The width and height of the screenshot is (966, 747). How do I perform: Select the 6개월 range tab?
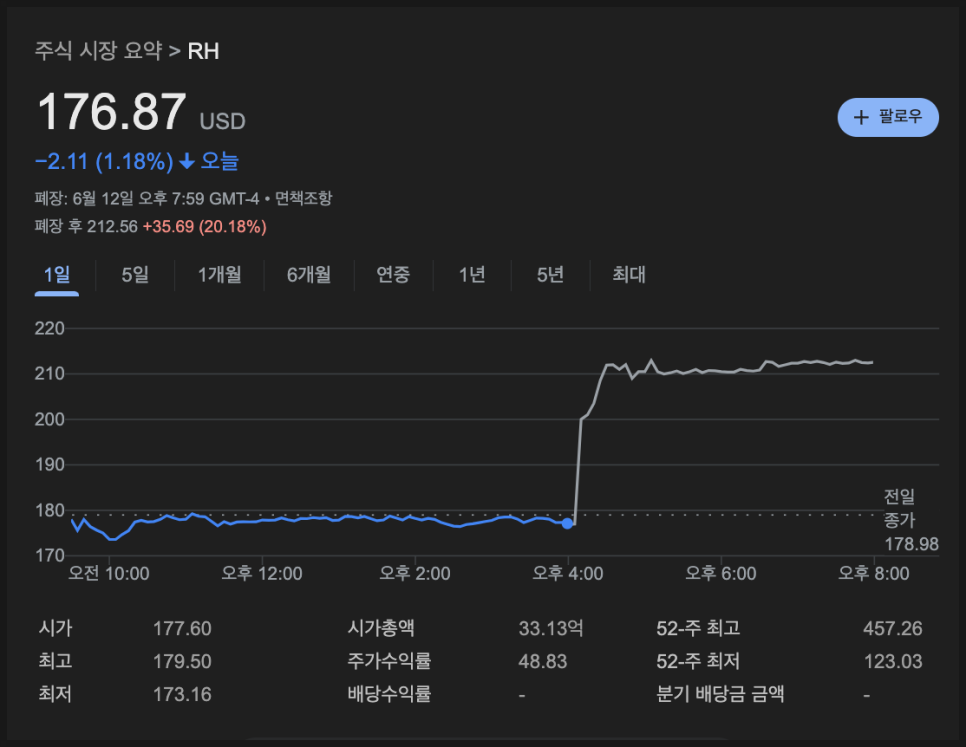coord(309,275)
